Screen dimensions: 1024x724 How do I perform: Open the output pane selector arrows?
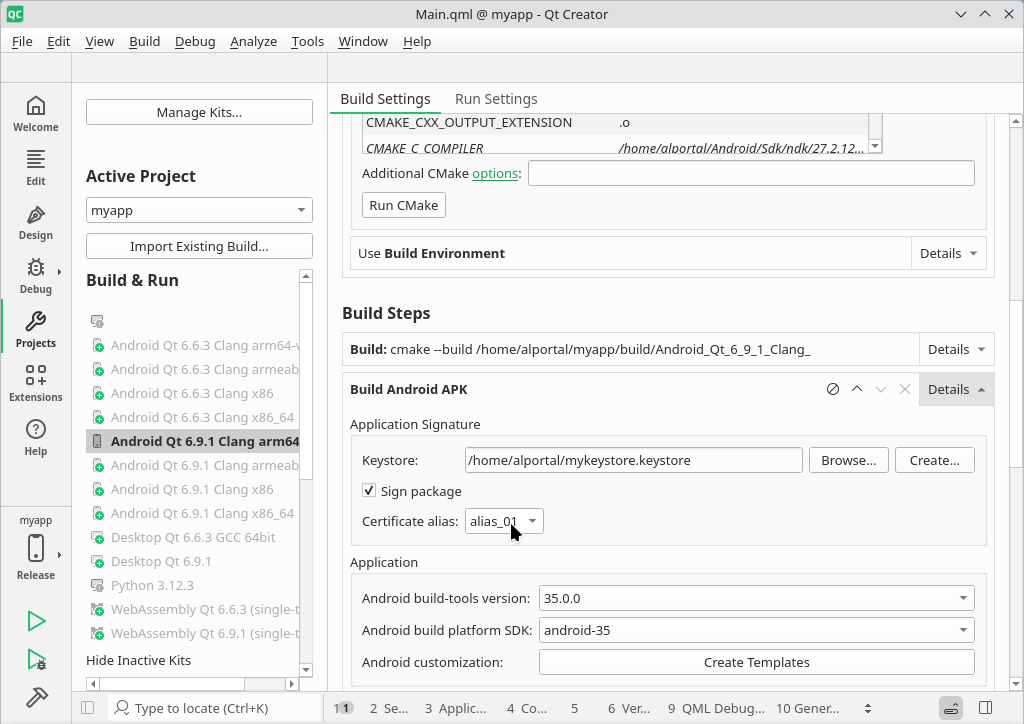coord(868,708)
